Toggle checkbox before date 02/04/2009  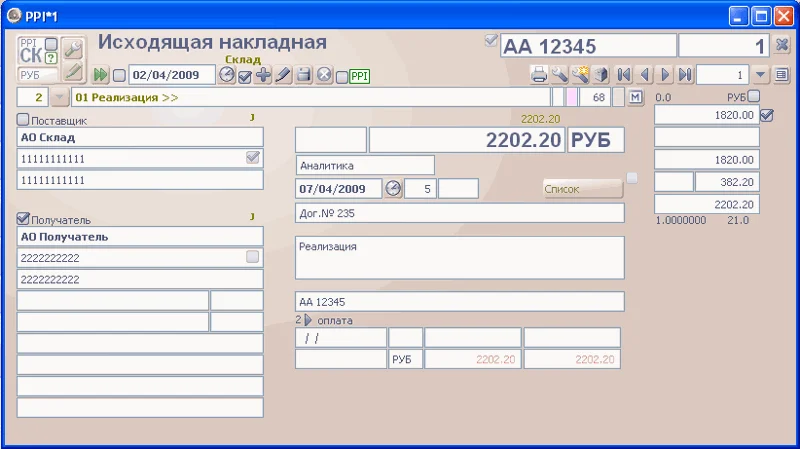coord(119,76)
